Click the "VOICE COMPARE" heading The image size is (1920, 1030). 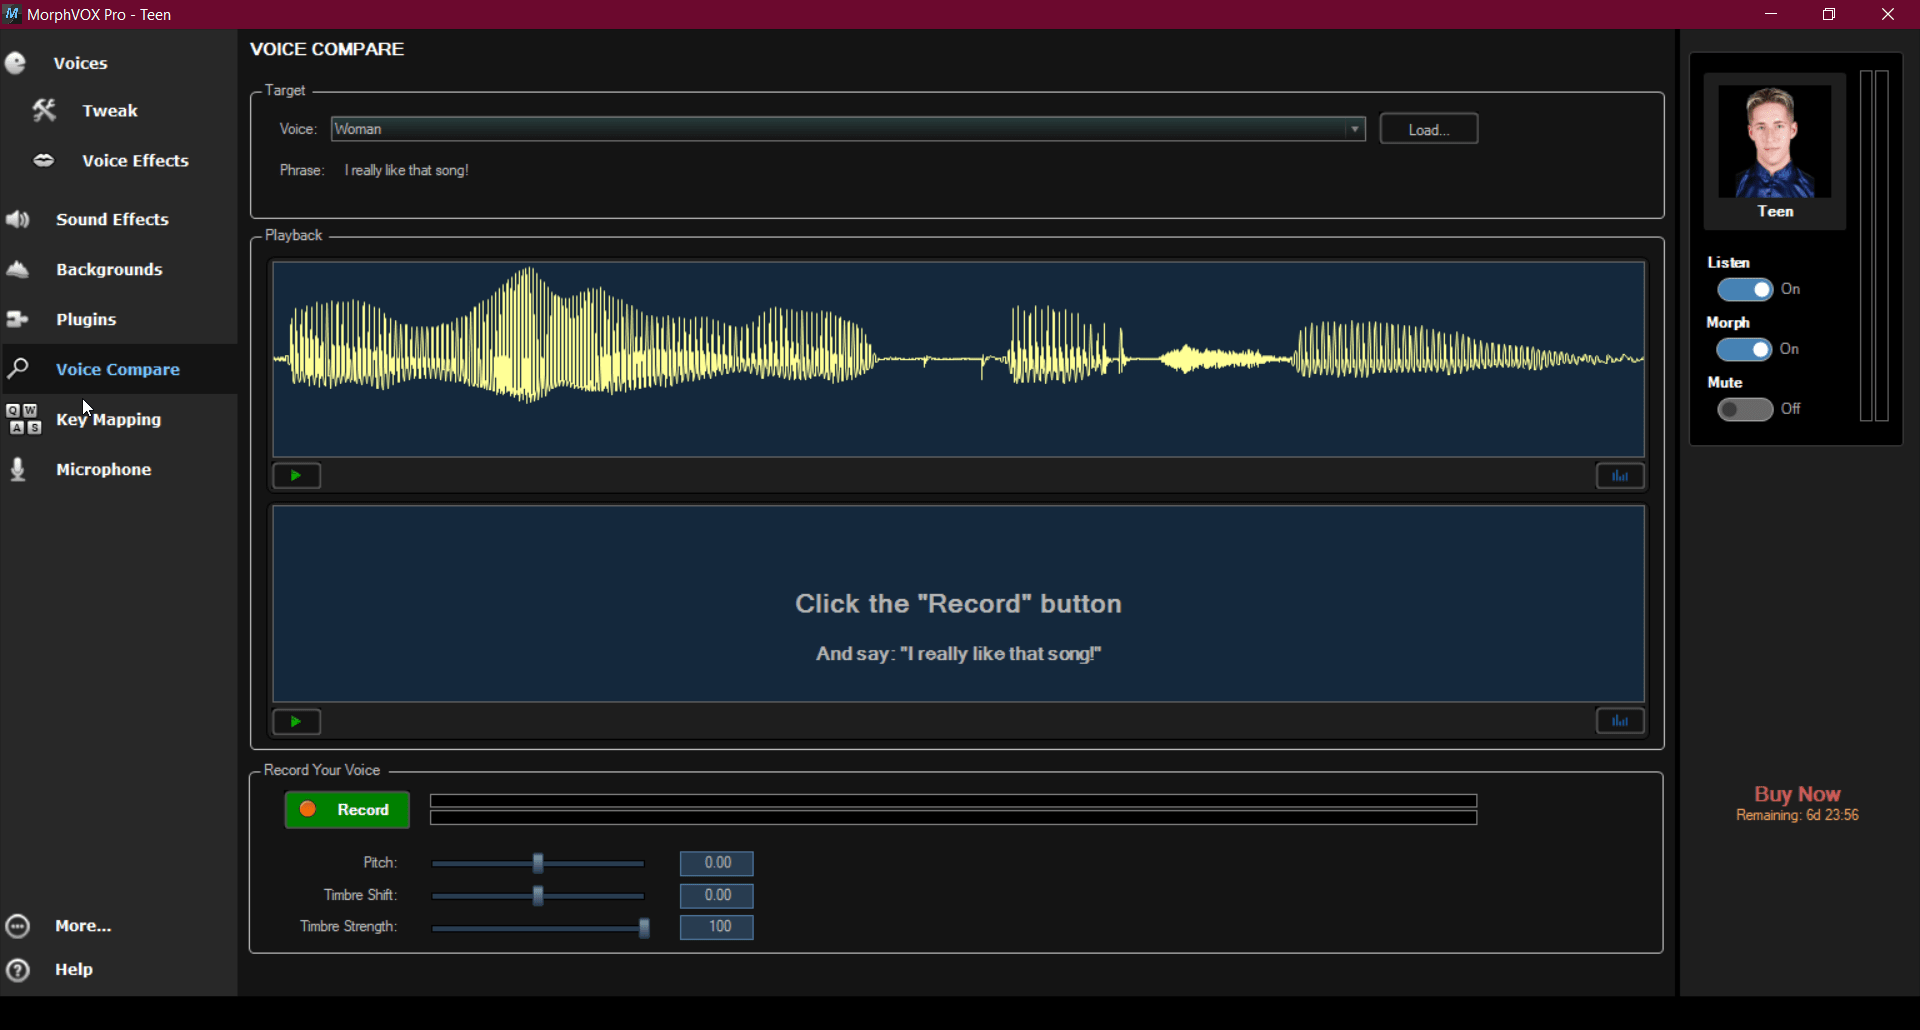(x=327, y=49)
